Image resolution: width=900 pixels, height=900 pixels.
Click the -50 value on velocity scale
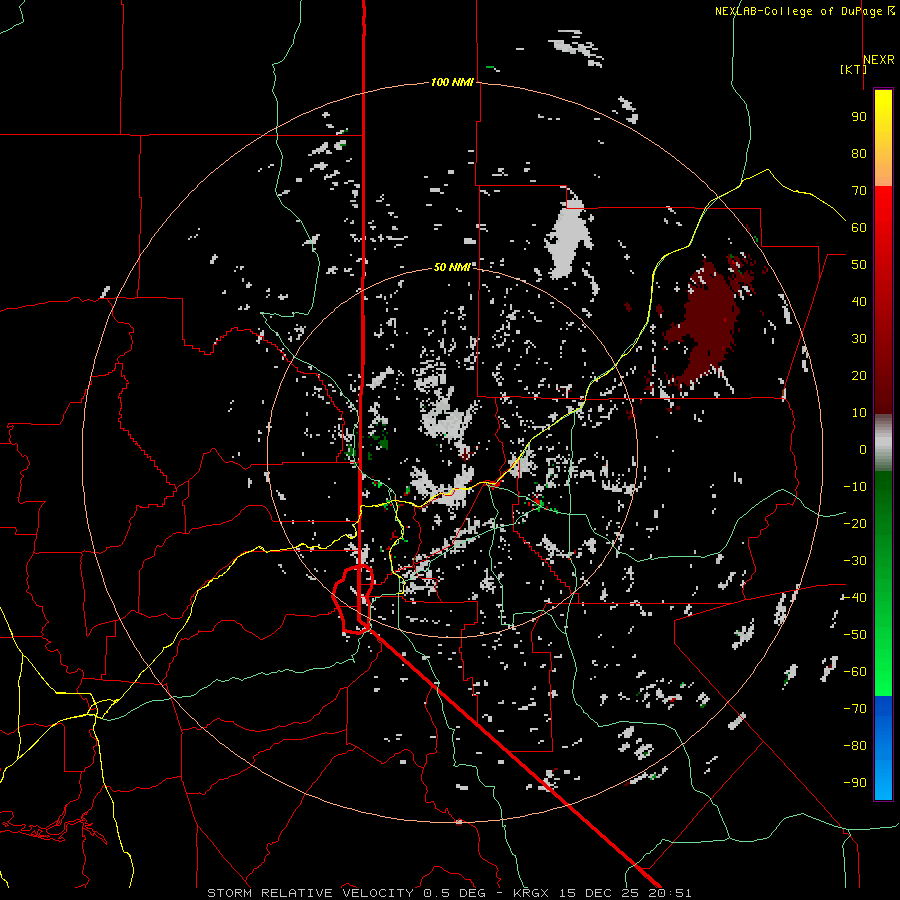pyautogui.click(x=855, y=634)
